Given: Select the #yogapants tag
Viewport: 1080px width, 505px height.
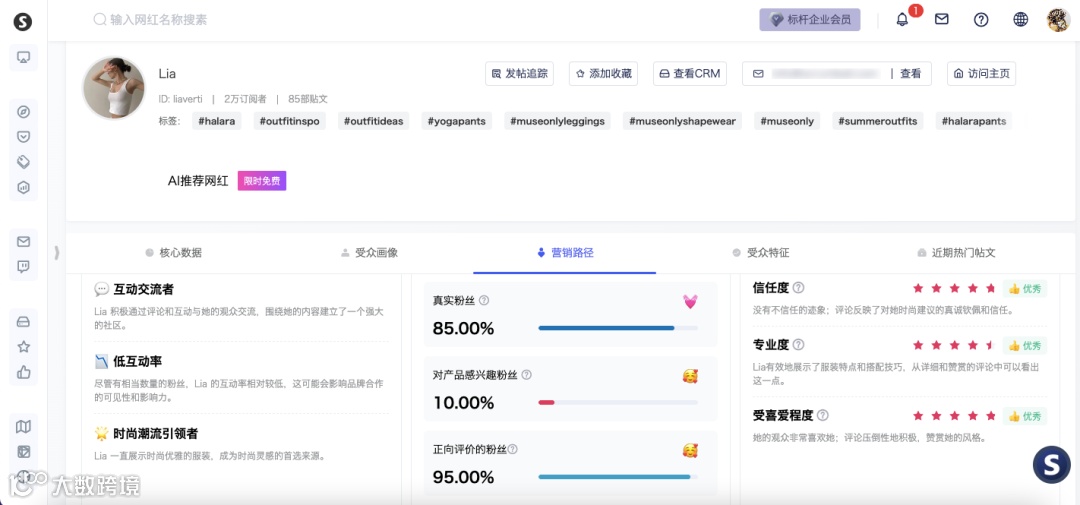Looking at the screenshot, I should (x=456, y=121).
